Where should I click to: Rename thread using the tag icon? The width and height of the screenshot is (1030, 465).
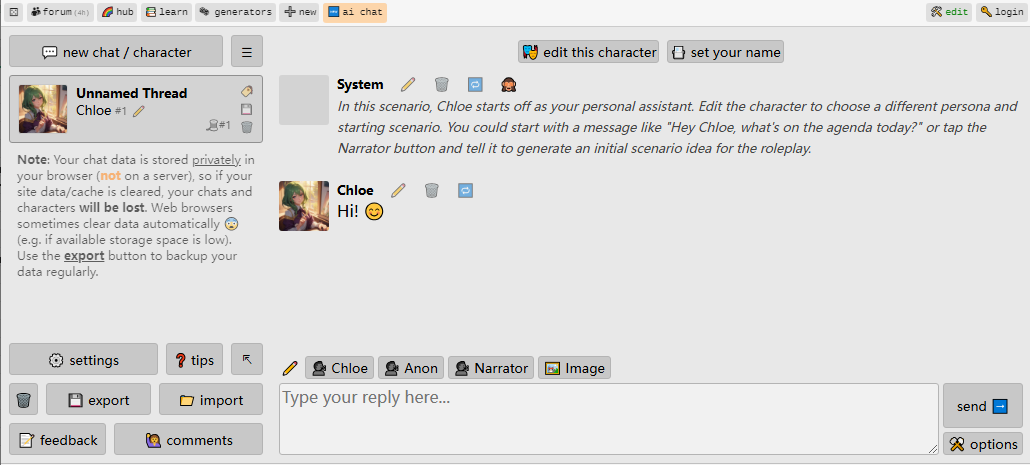tap(247, 91)
